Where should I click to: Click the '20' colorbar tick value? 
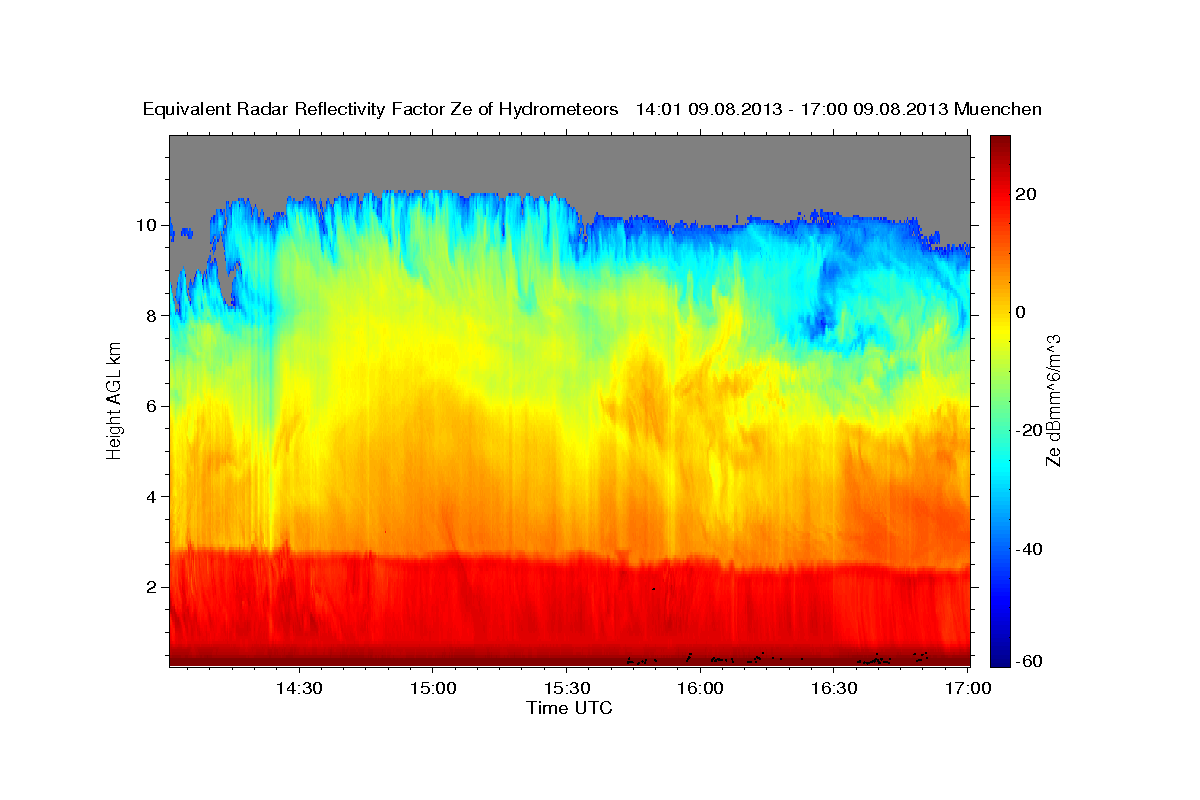pyautogui.click(x=1026, y=194)
